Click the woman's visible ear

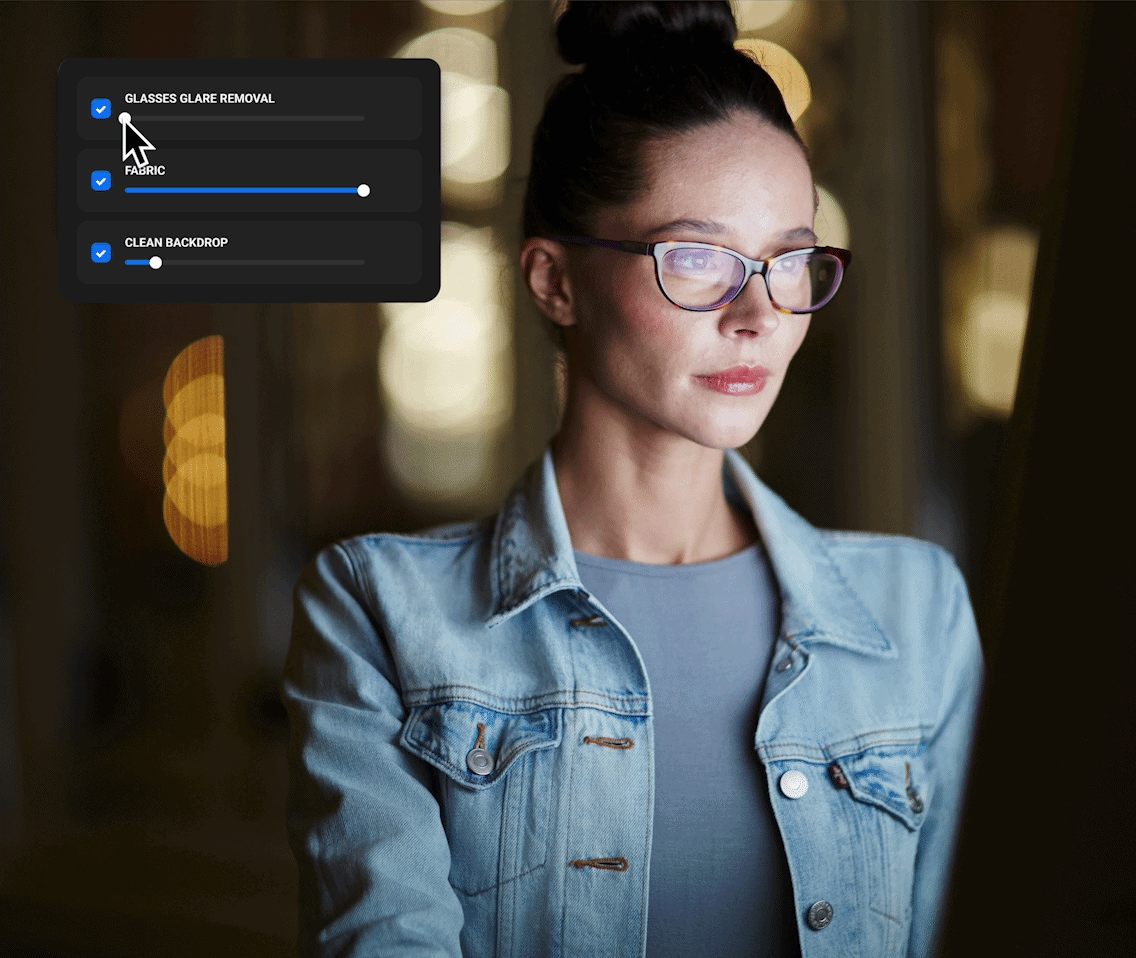pos(547,282)
